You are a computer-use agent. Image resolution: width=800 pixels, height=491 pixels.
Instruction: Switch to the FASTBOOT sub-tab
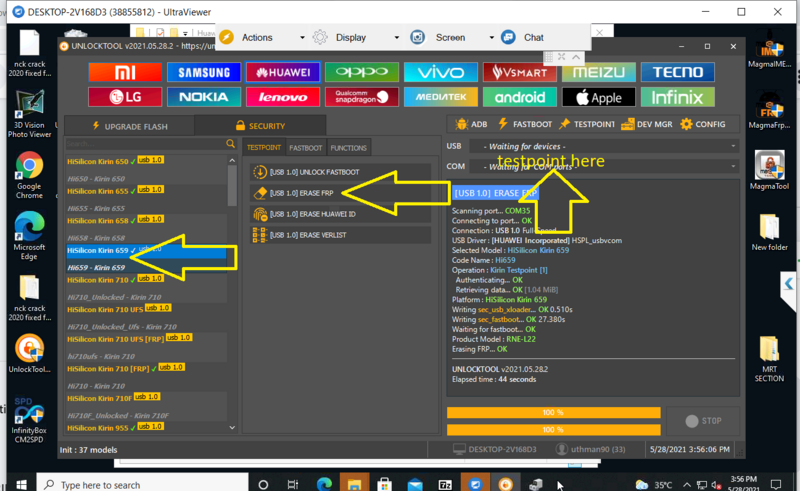[x=306, y=148]
